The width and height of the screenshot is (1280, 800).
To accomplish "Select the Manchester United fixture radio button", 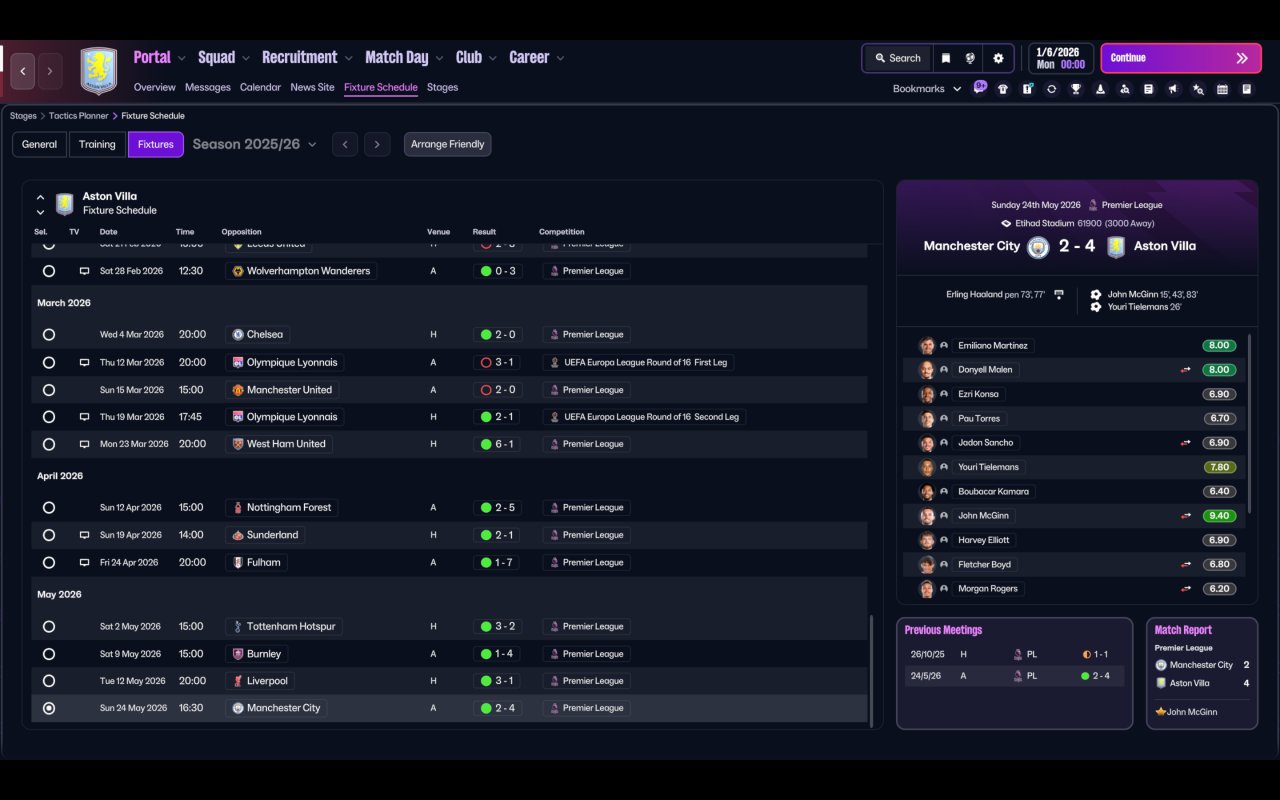I will click(x=48, y=390).
